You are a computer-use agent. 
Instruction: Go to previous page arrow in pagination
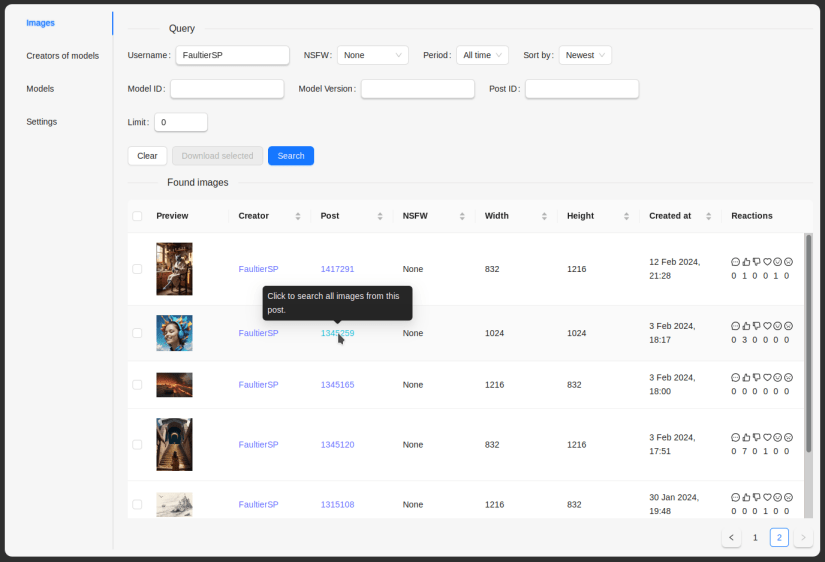(x=731, y=538)
